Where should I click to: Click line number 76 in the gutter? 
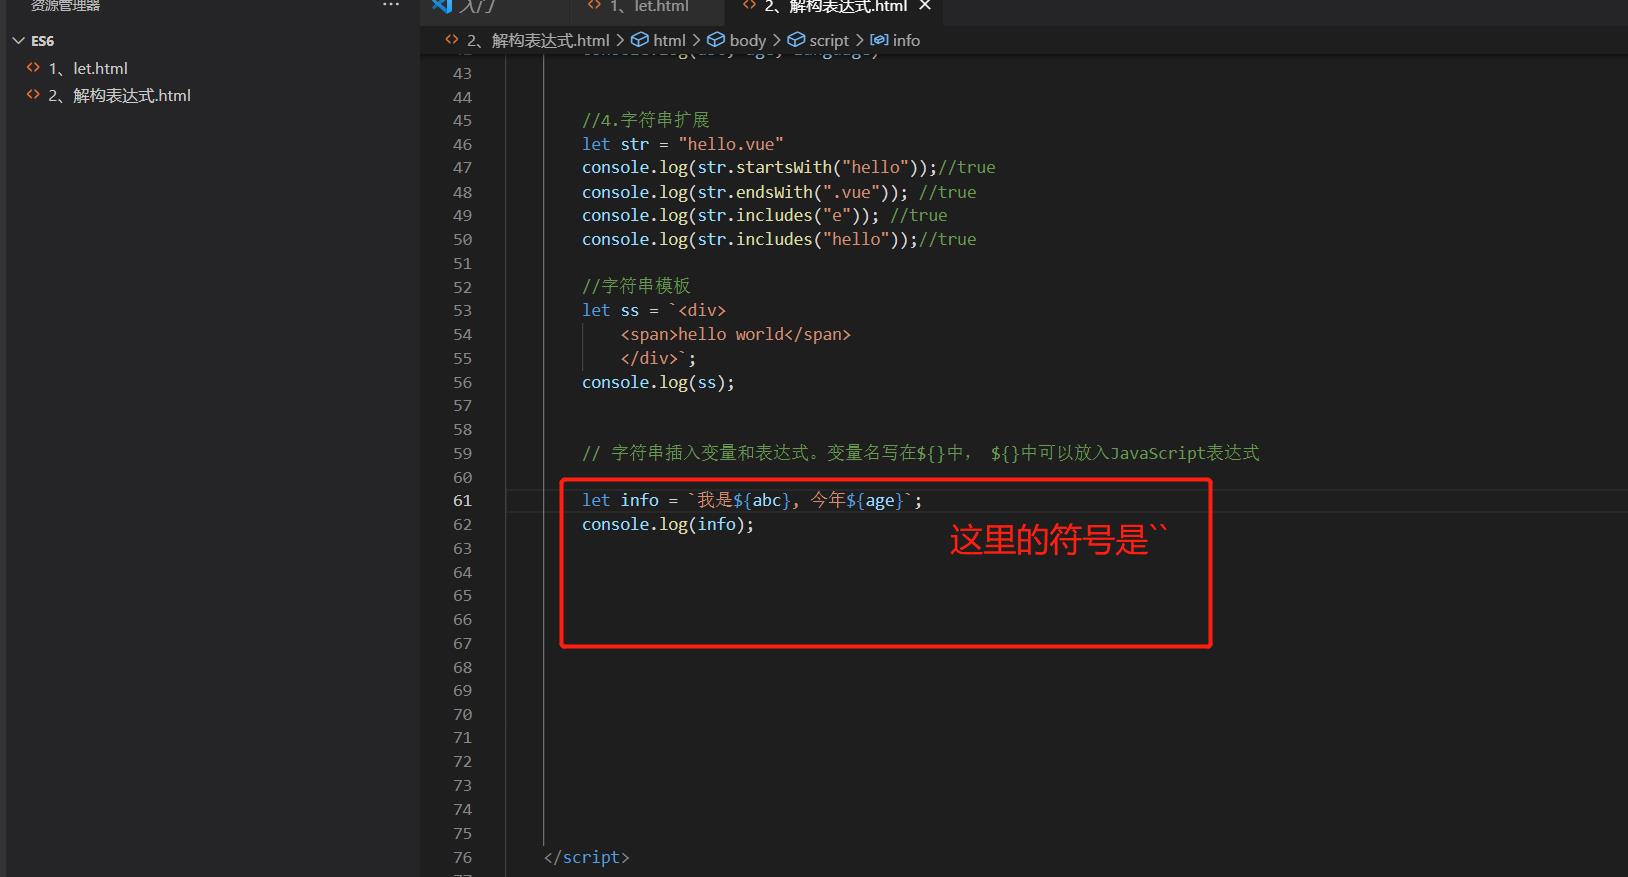[462, 857]
